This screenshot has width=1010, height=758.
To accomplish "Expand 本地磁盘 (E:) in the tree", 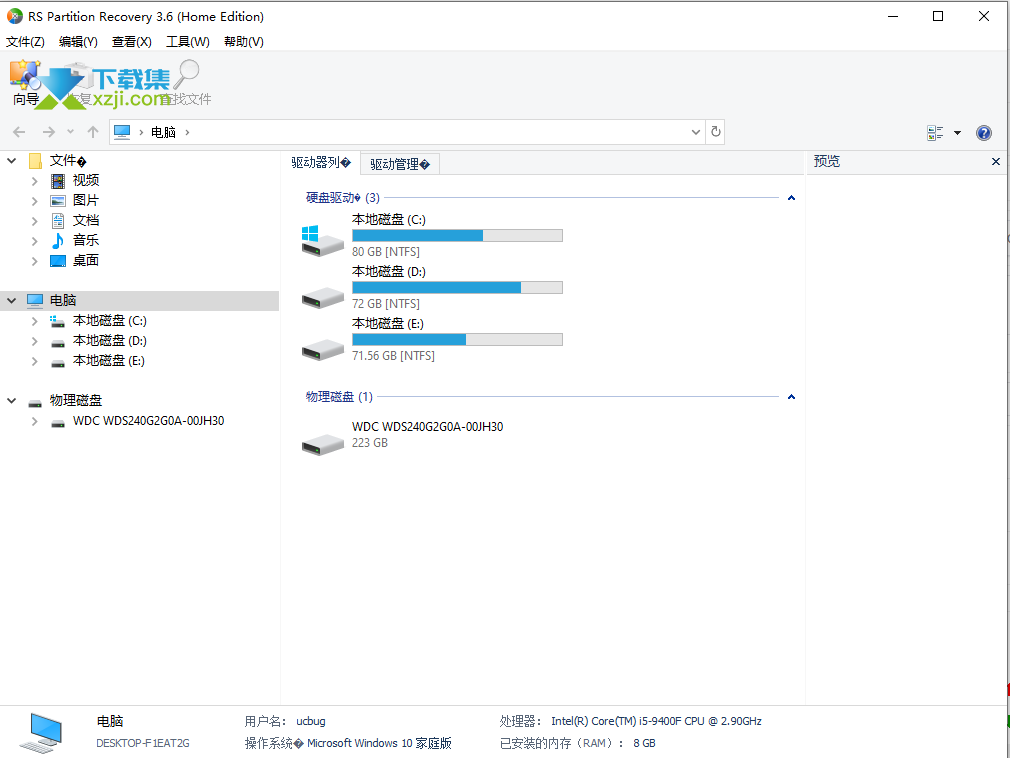I will click(x=35, y=361).
